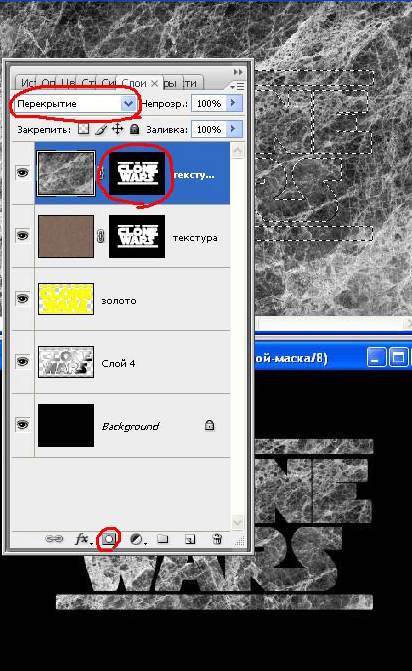Select the Clone Wars mask of top layer
Screen dimensions: 412x671
tap(137, 173)
